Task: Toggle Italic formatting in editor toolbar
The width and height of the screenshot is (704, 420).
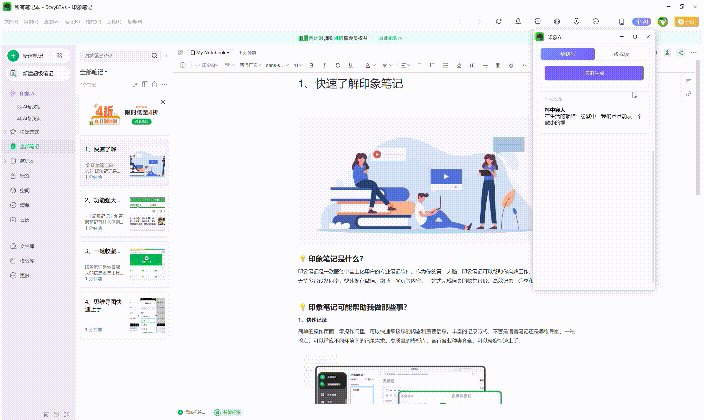Action: point(325,65)
